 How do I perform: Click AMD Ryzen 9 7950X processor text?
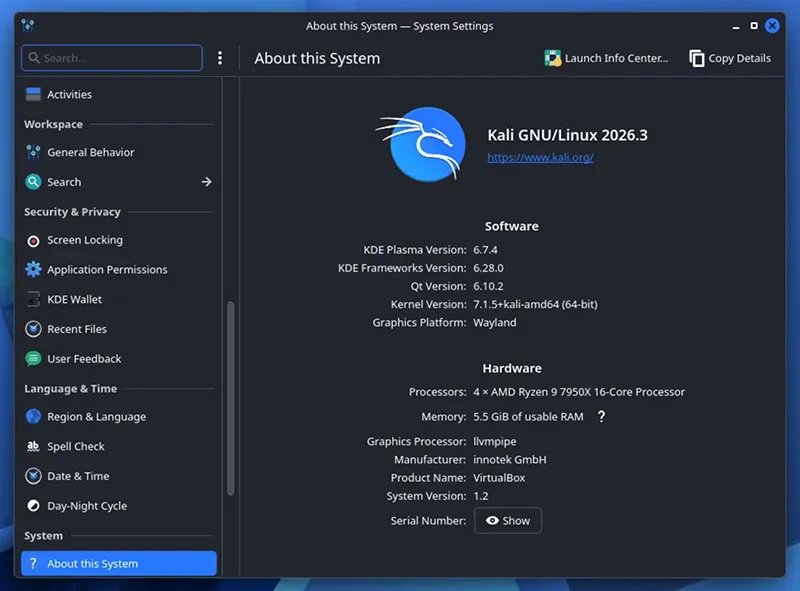[x=579, y=392]
